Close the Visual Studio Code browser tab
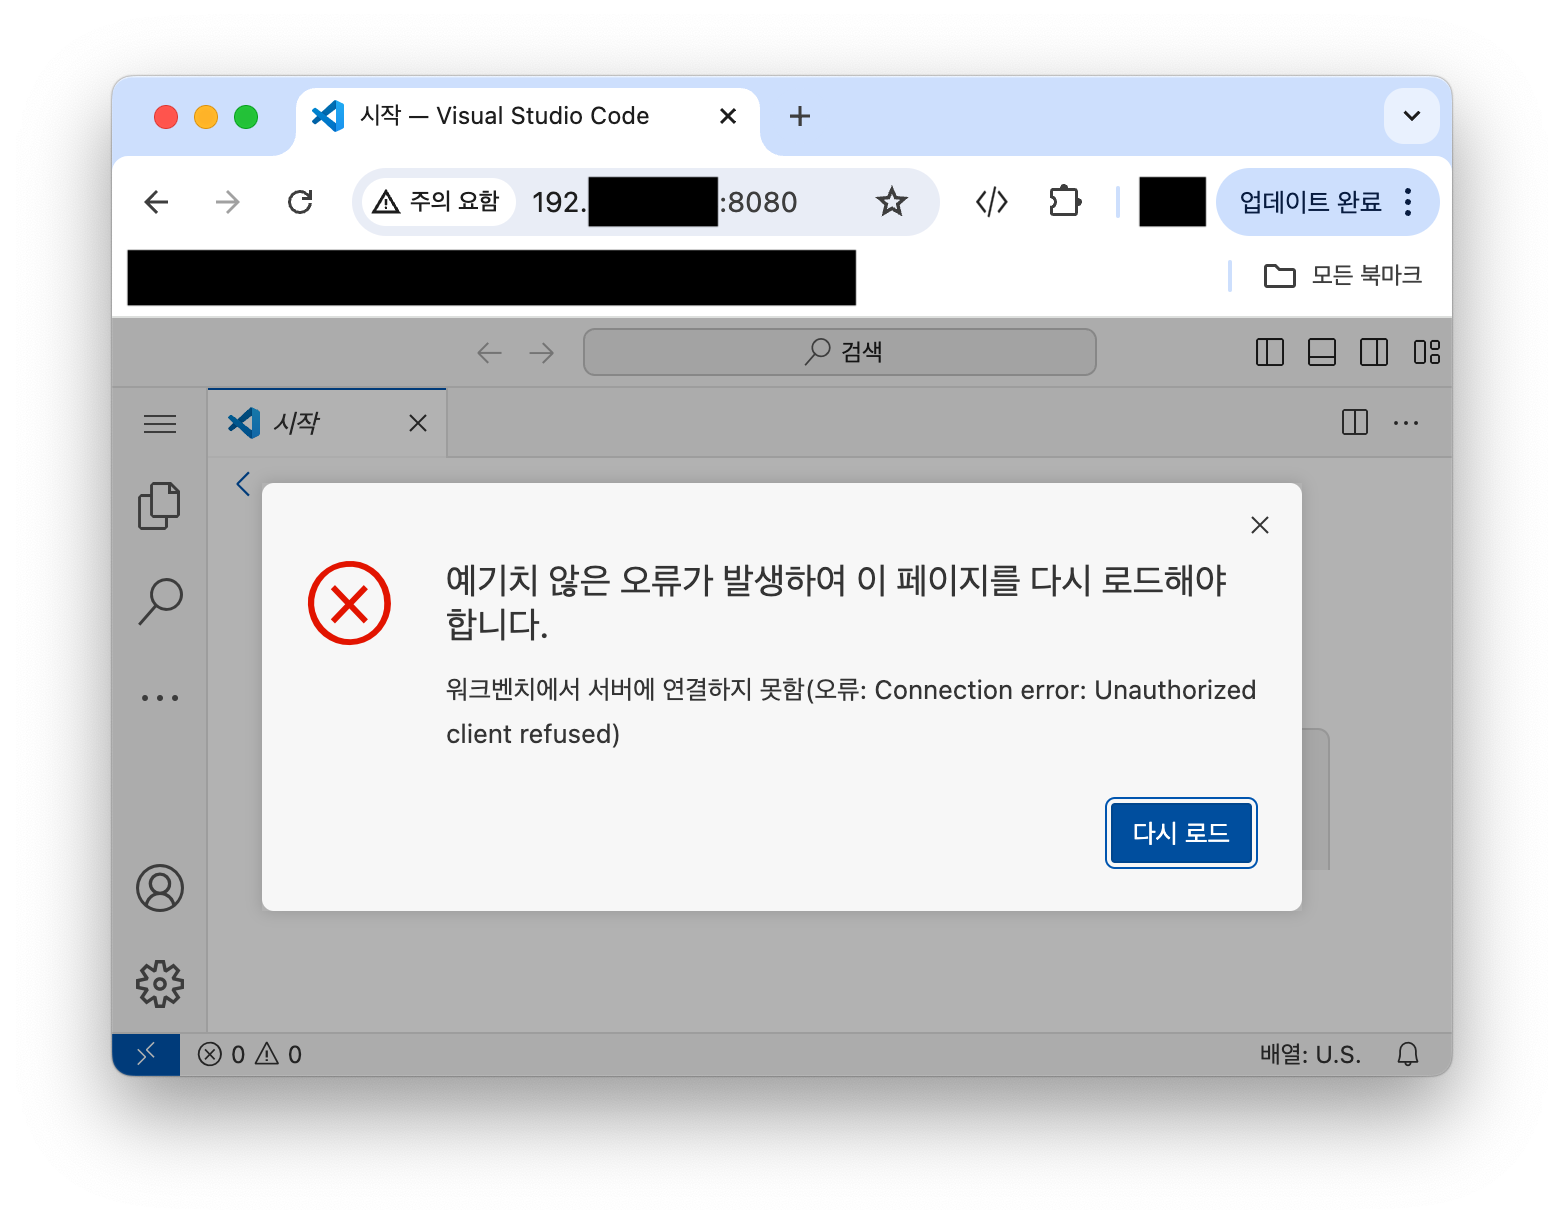This screenshot has width=1564, height=1224. click(x=728, y=116)
